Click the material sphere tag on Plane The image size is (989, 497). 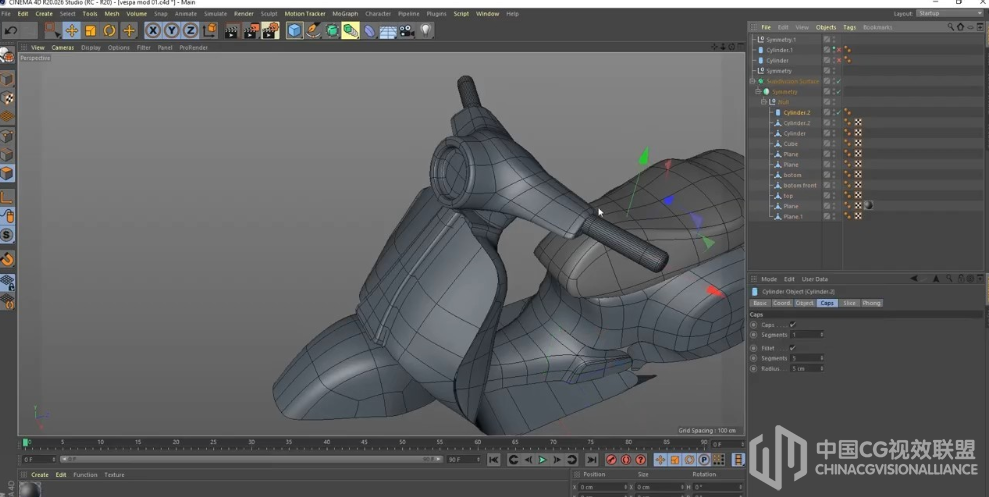point(868,206)
